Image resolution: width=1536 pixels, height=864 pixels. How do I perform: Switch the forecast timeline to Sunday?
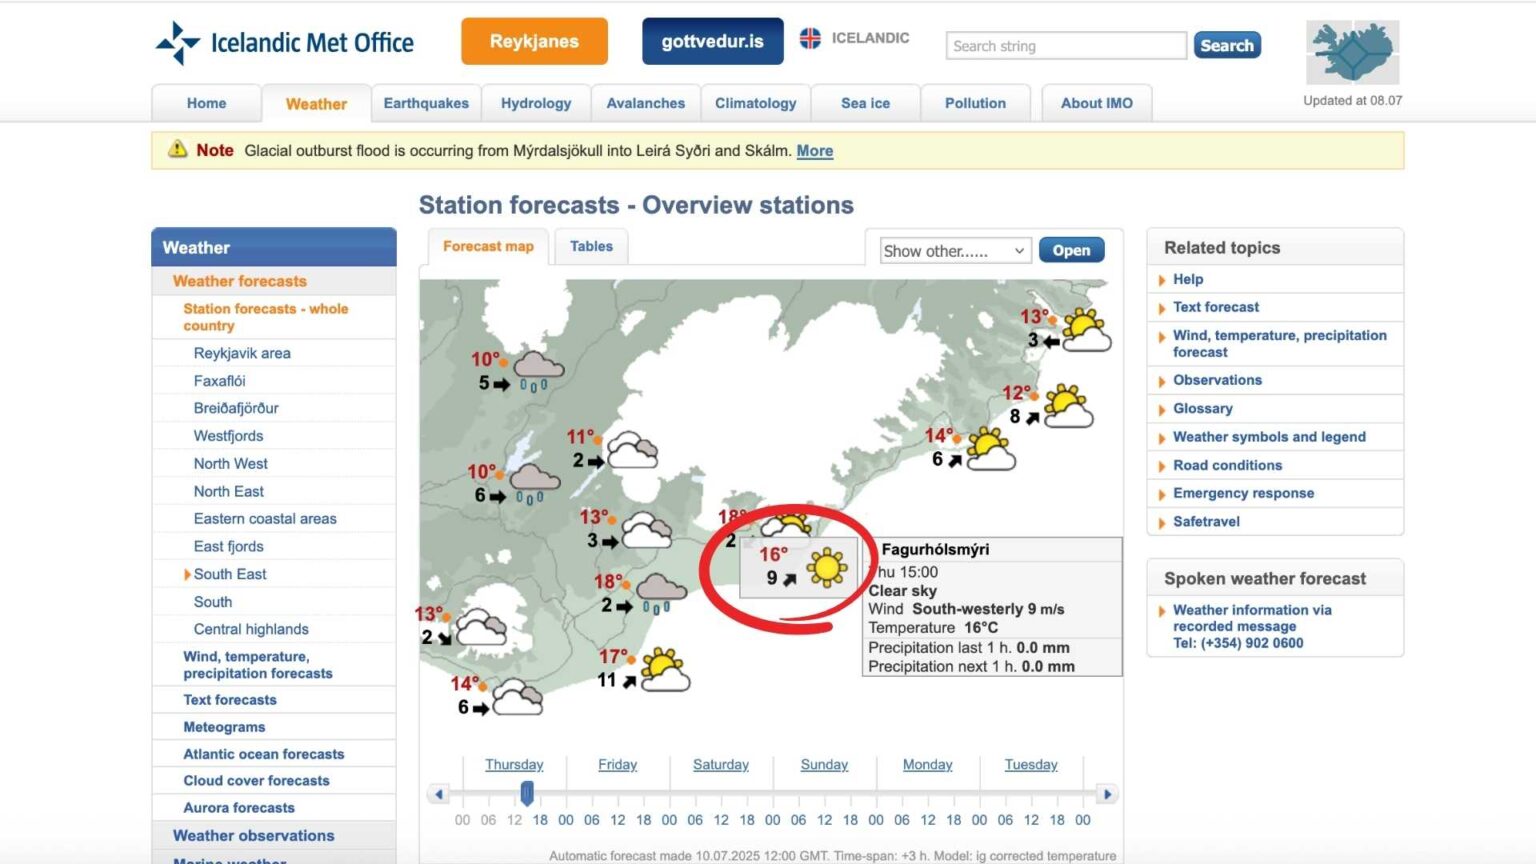[823, 764]
